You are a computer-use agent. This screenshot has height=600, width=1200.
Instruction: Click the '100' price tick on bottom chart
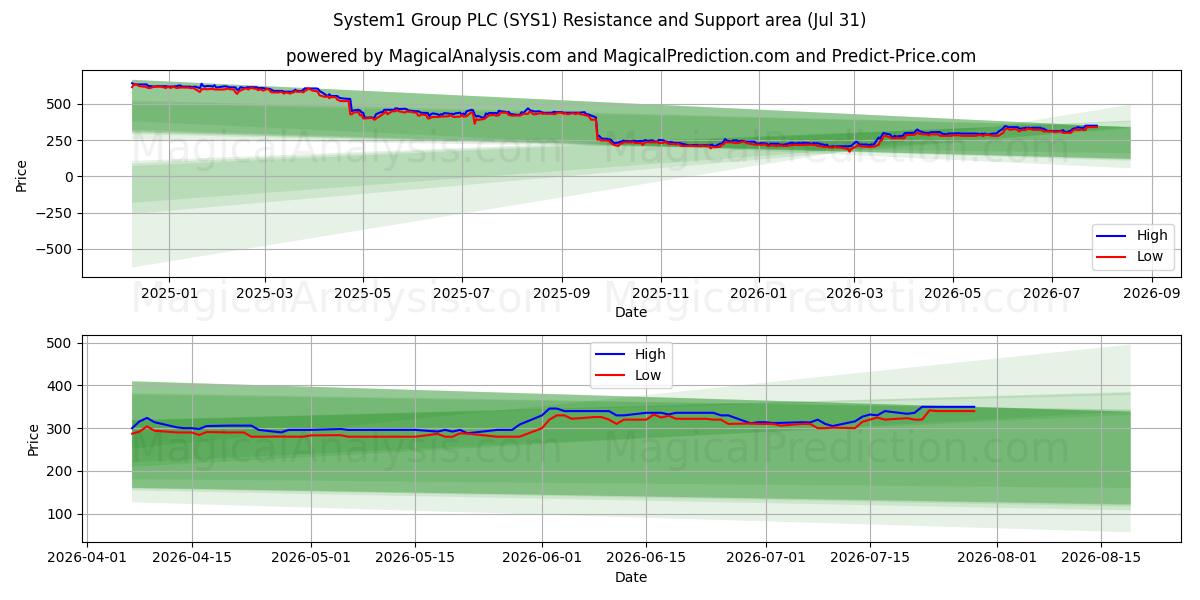point(62,514)
